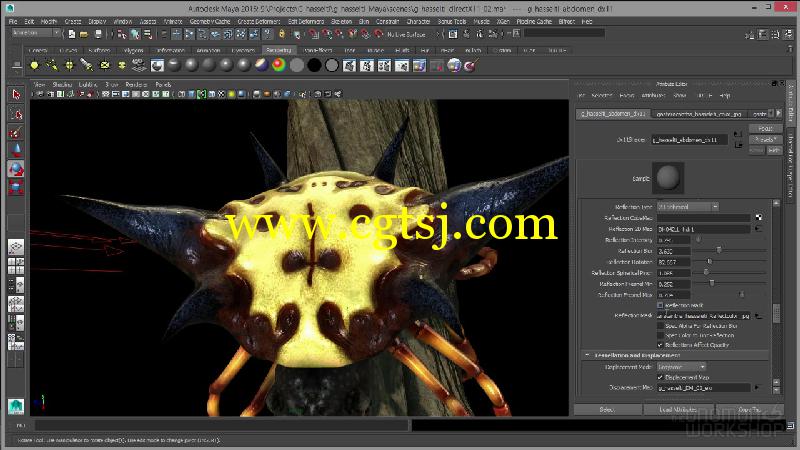Click the Presets button
The image size is (800, 450).
click(765, 139)
